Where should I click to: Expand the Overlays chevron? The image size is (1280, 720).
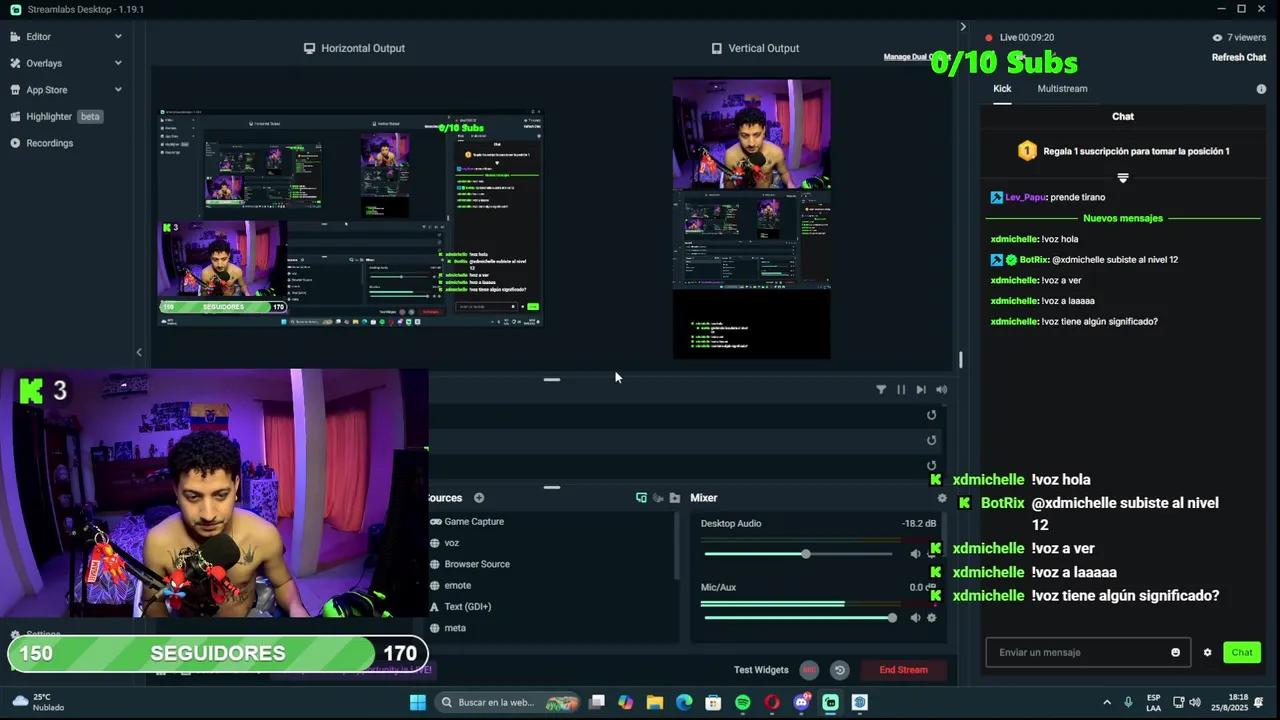pos(118,63)
